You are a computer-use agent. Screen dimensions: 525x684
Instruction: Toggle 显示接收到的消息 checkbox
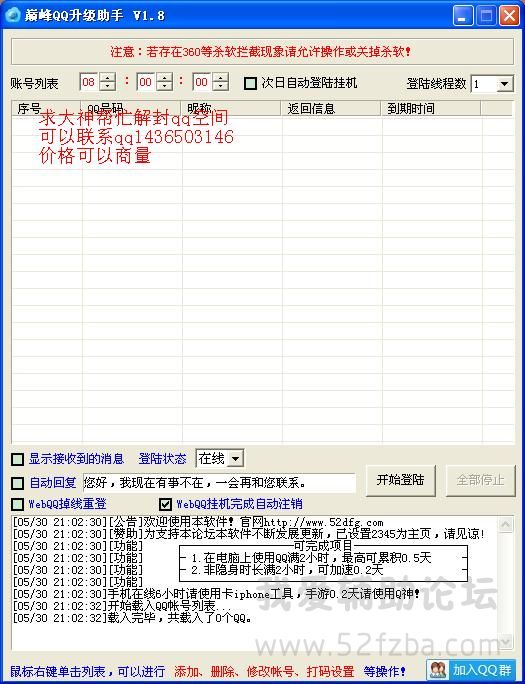coord(17,459)
